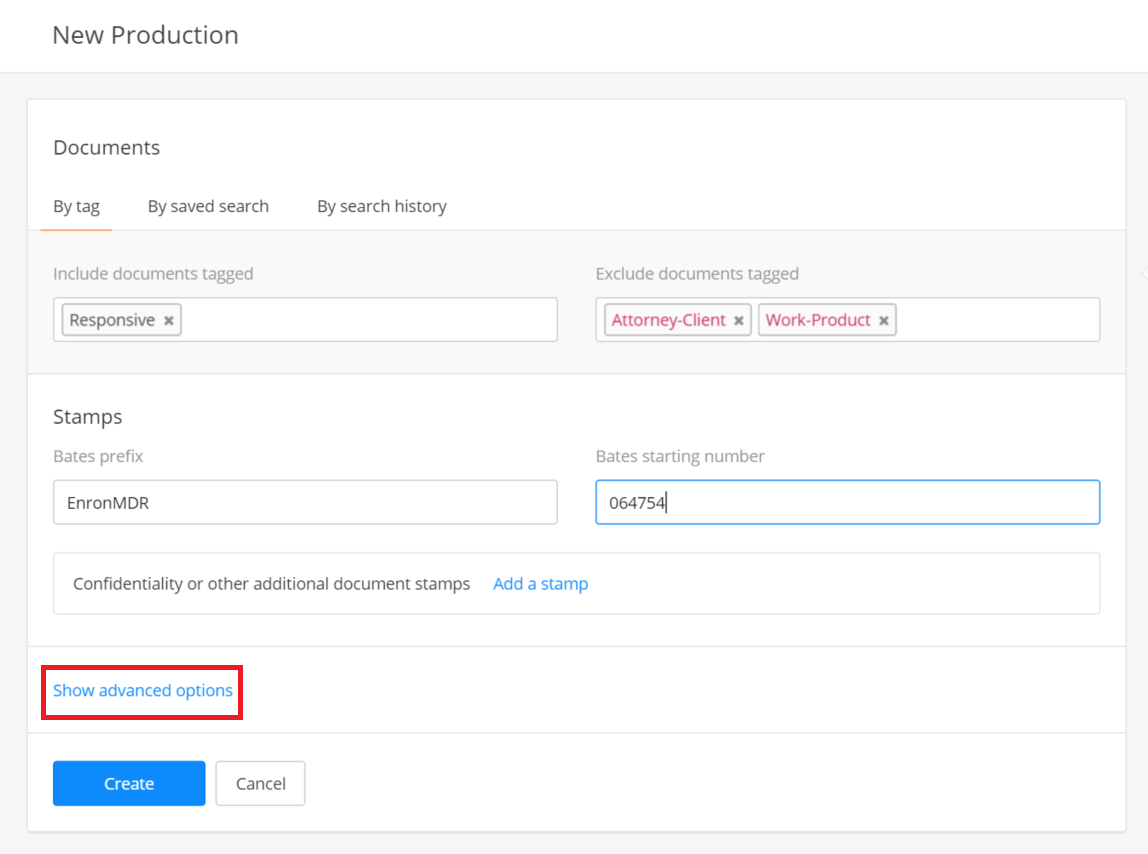Click the Documents section heading

(x=107, y=147)
